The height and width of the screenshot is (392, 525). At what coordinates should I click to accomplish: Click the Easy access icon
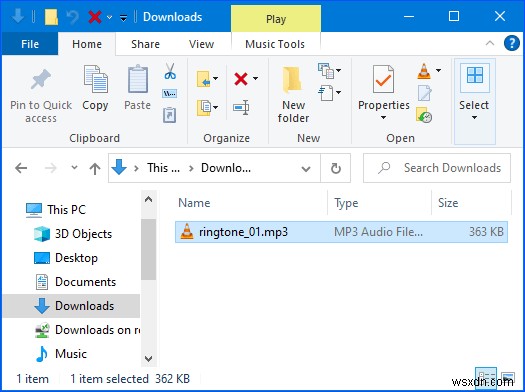pos(326,92)
